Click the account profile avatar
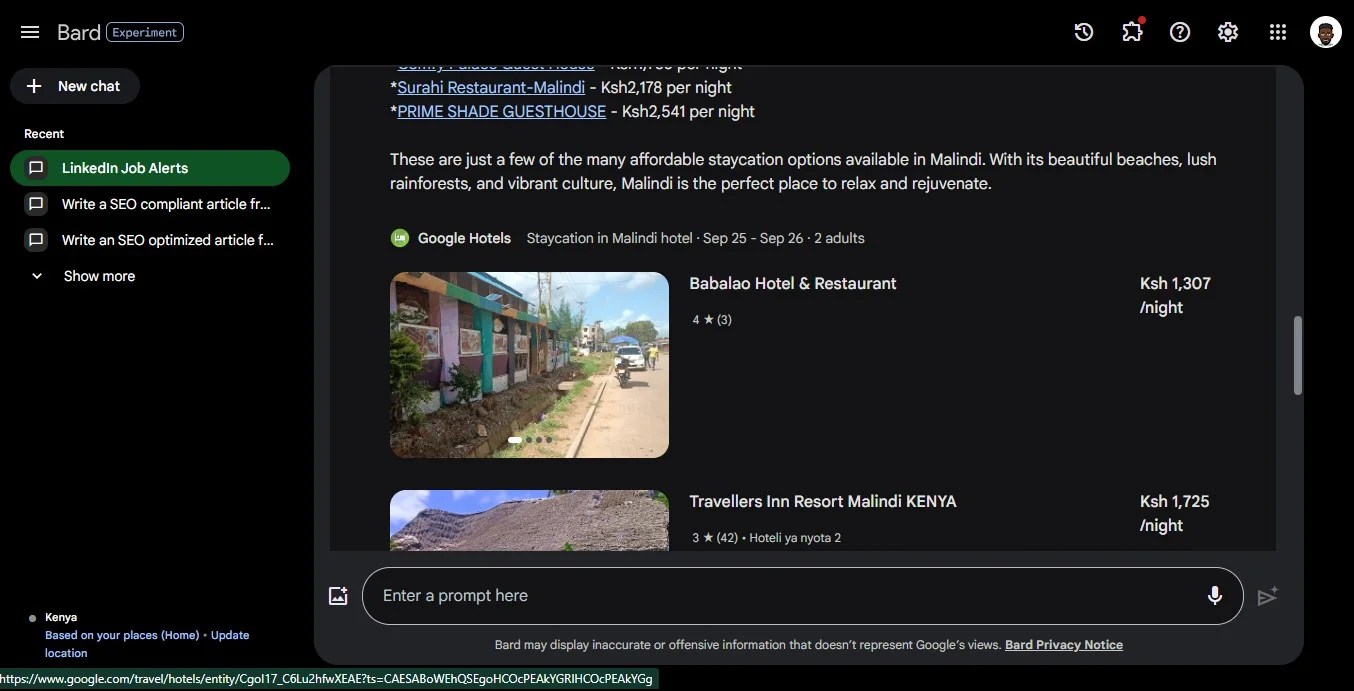1354x691 pixels. coord(1326,32)
